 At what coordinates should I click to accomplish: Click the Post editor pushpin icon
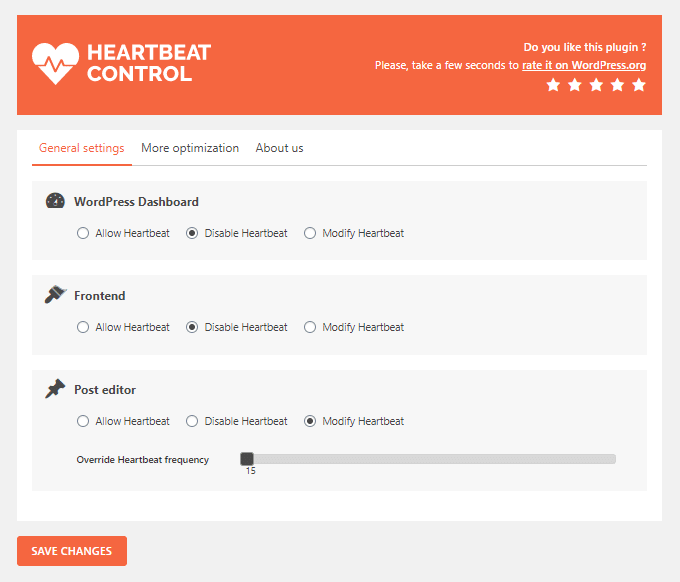click(55, 389)
